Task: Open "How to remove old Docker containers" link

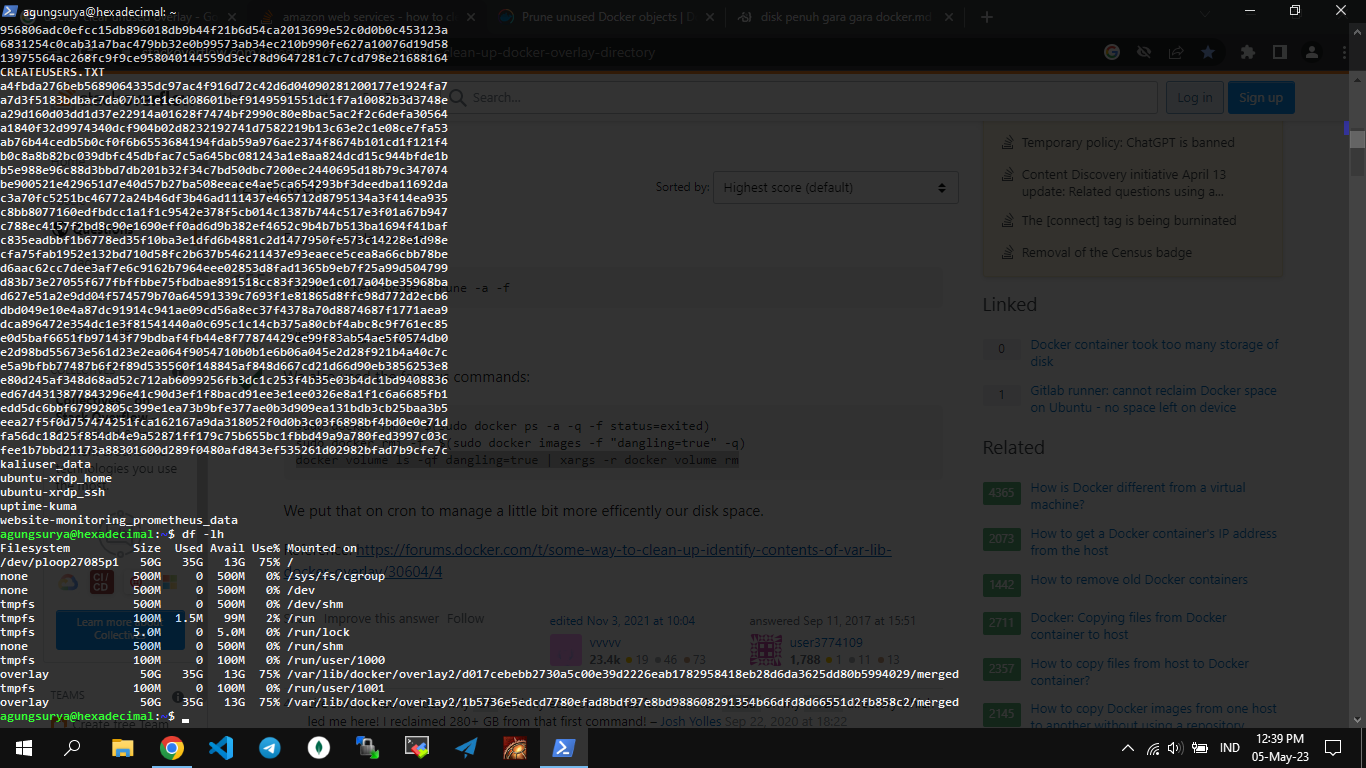Action: point(1139,580)
